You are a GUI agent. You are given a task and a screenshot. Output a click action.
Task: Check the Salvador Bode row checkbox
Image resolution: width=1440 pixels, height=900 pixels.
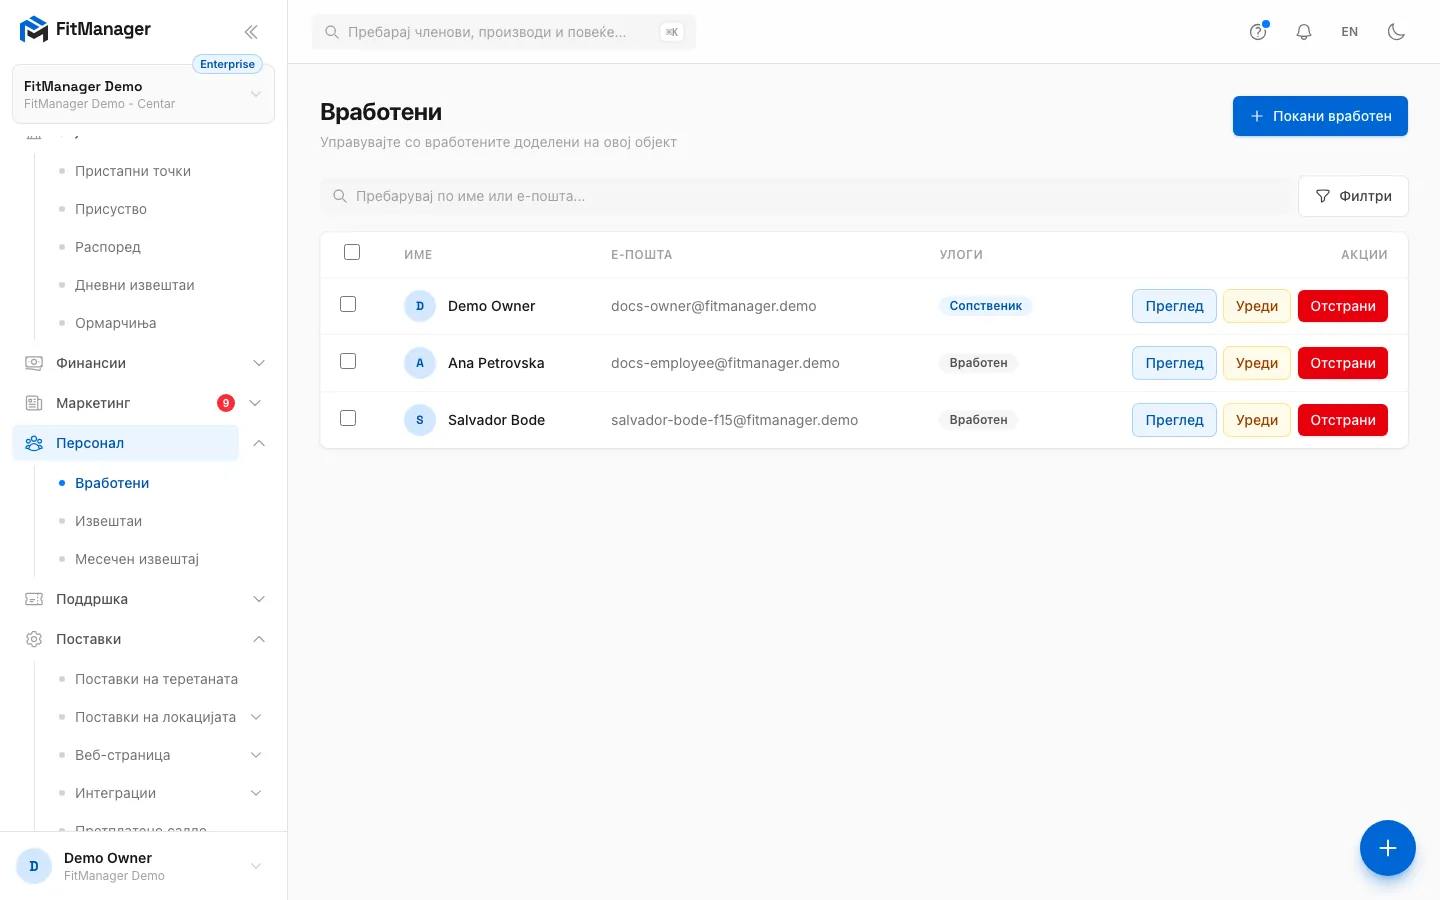pyautogui.click(x=348, y=418)
